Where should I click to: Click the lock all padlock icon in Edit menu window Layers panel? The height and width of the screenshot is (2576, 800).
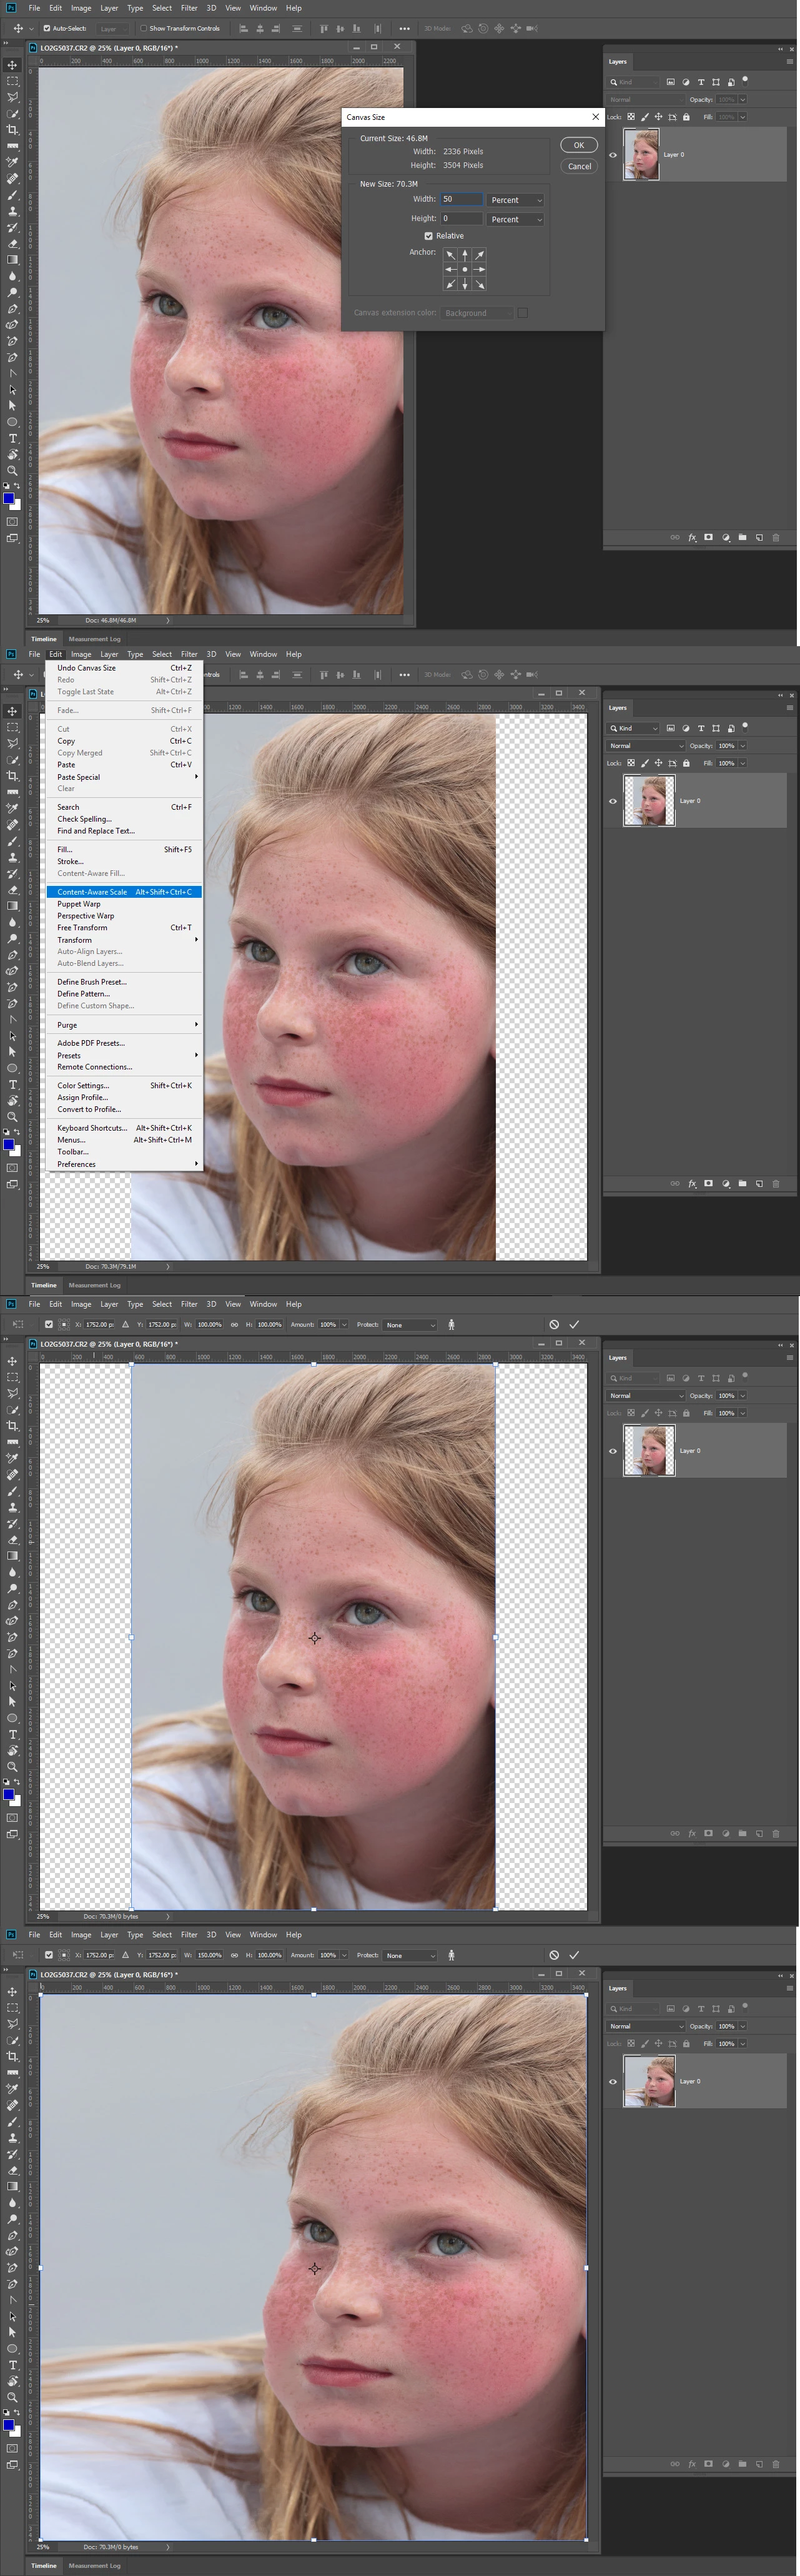pyautogui.click(x=686, y=763)
